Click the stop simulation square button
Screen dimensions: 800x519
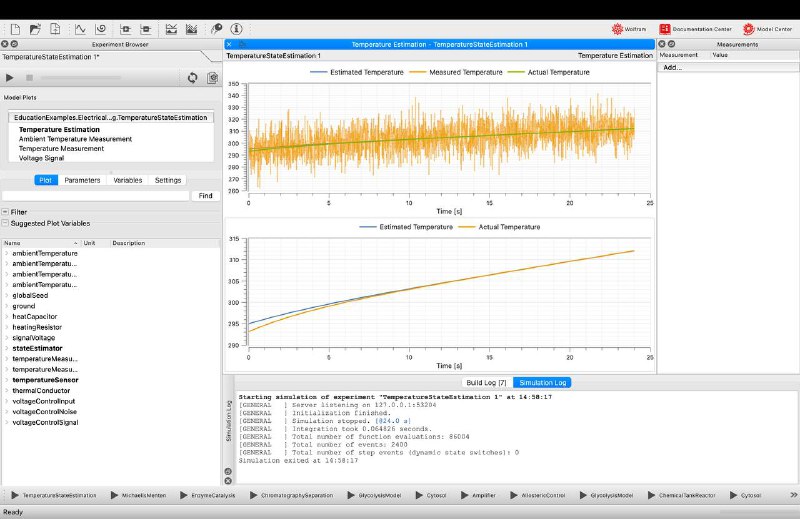[x=30, y=78]
